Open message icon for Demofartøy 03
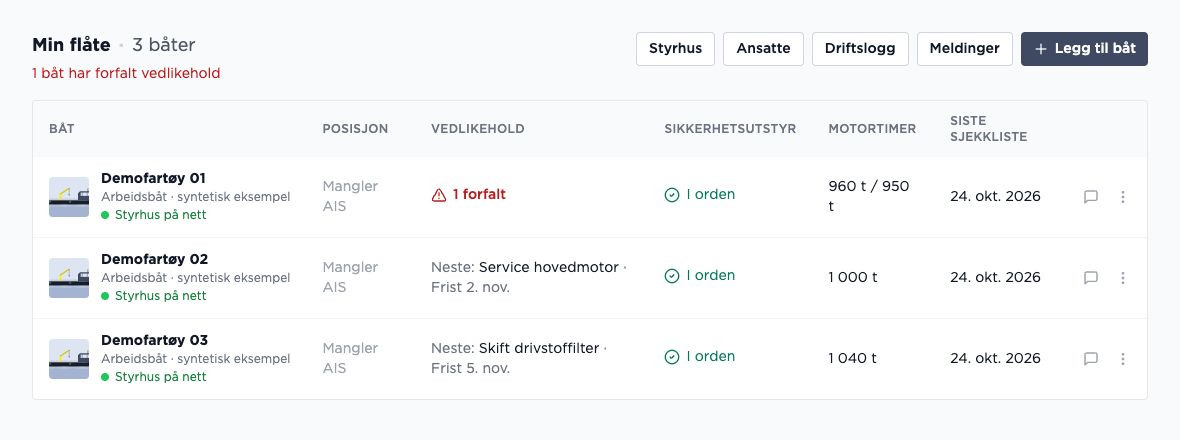 1090,360
